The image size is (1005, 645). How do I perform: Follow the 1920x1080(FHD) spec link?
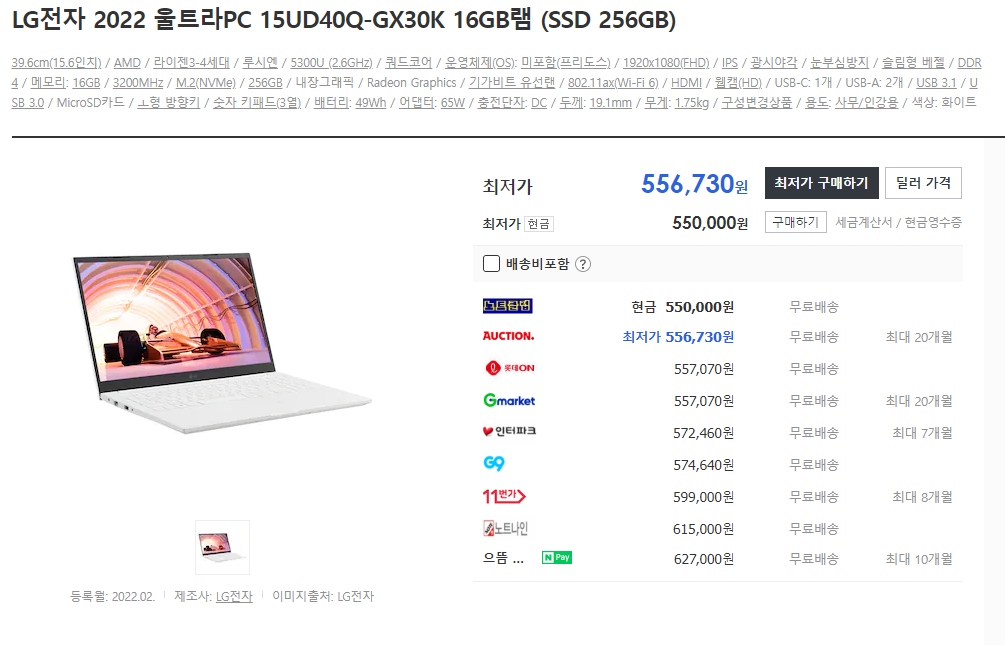pos(666,63)
